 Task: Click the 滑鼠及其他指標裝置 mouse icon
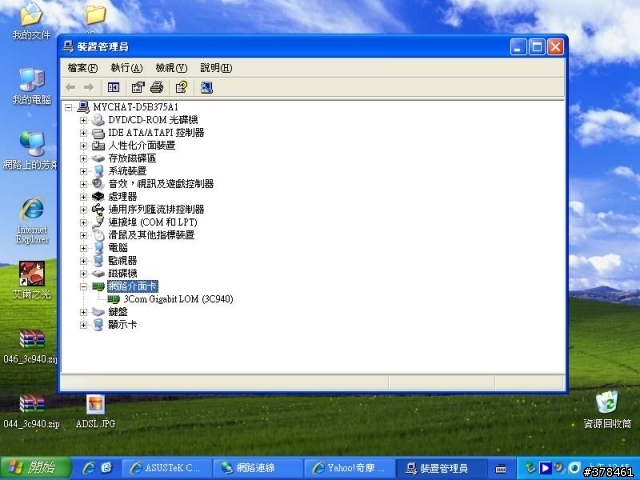pyautogui.click(x=98, y=235)
